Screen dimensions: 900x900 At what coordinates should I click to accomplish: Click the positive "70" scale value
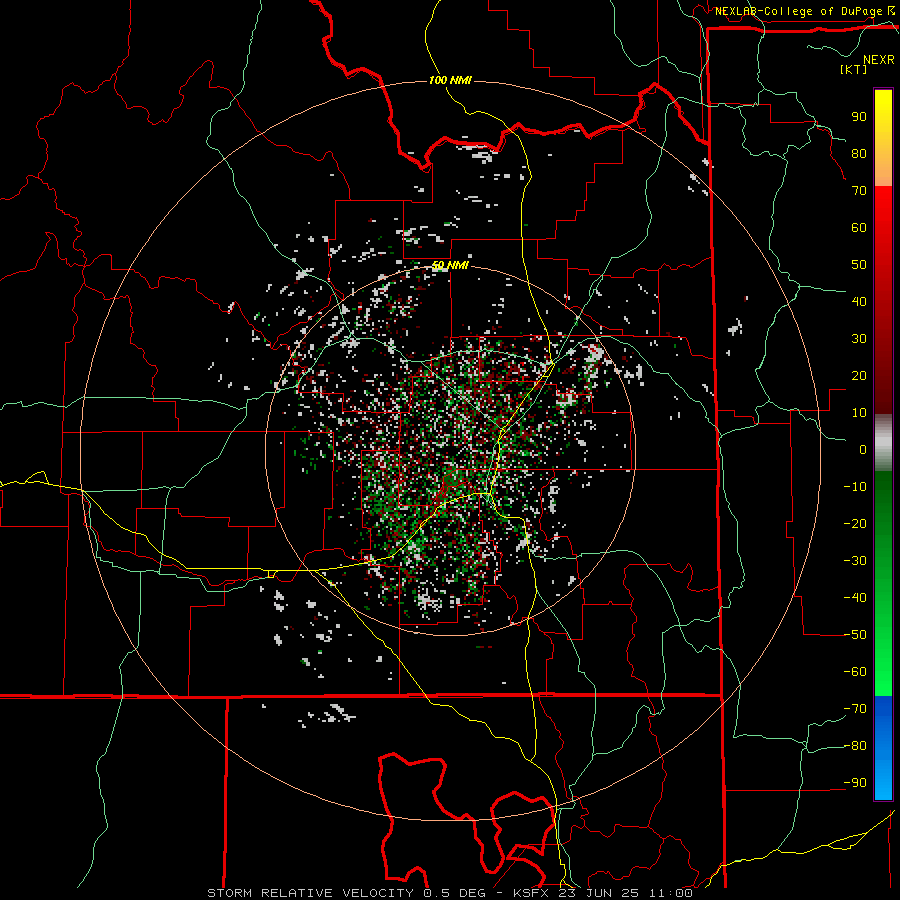pyautogui.click(x=859, y=191)
